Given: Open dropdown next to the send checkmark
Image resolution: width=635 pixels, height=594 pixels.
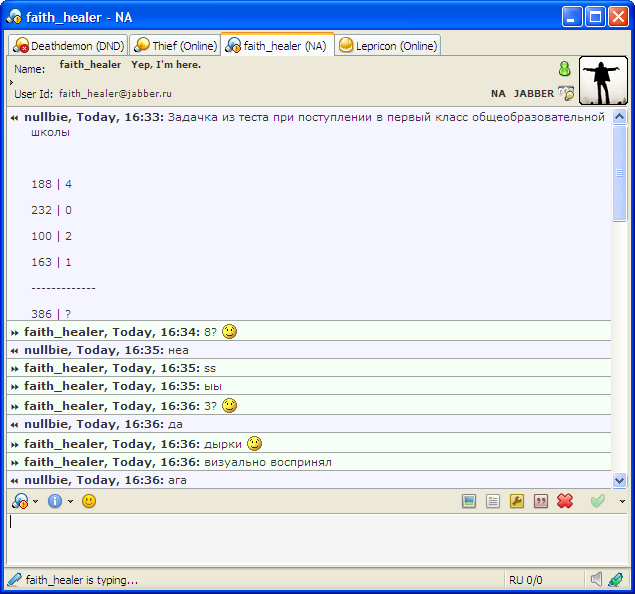Looking at the screenshot, I should (622, 501).
